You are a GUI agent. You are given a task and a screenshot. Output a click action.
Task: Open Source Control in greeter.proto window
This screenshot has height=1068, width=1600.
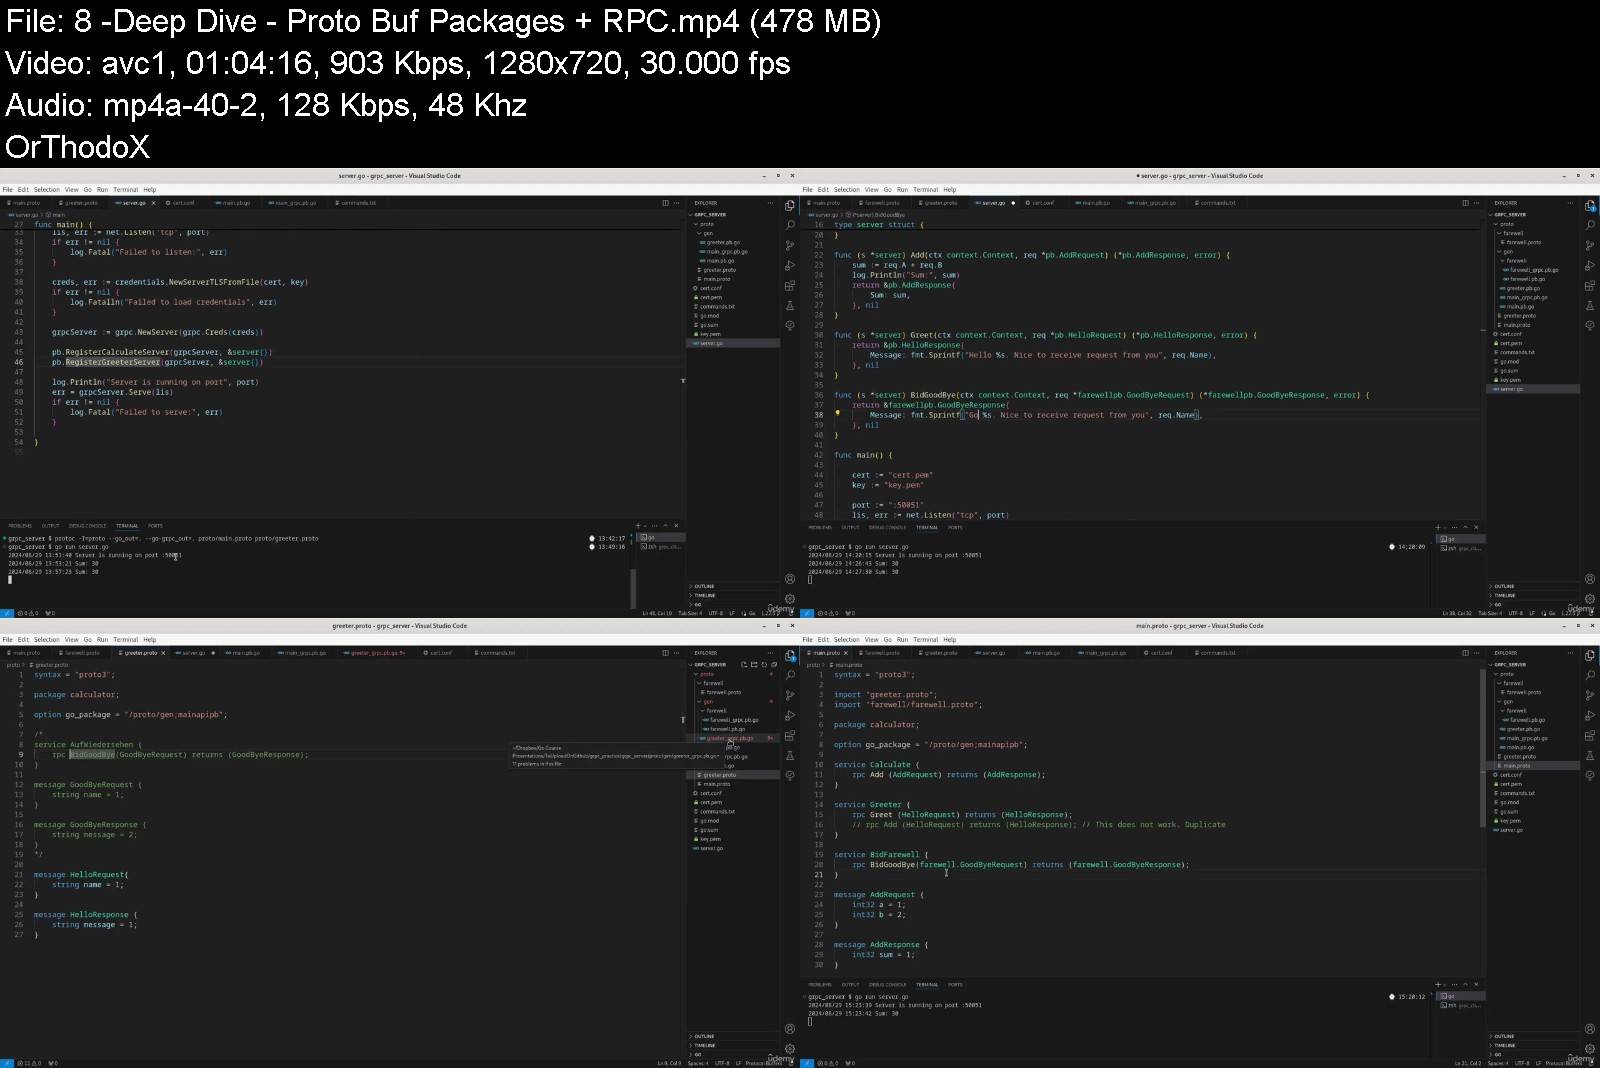point(790,695)
